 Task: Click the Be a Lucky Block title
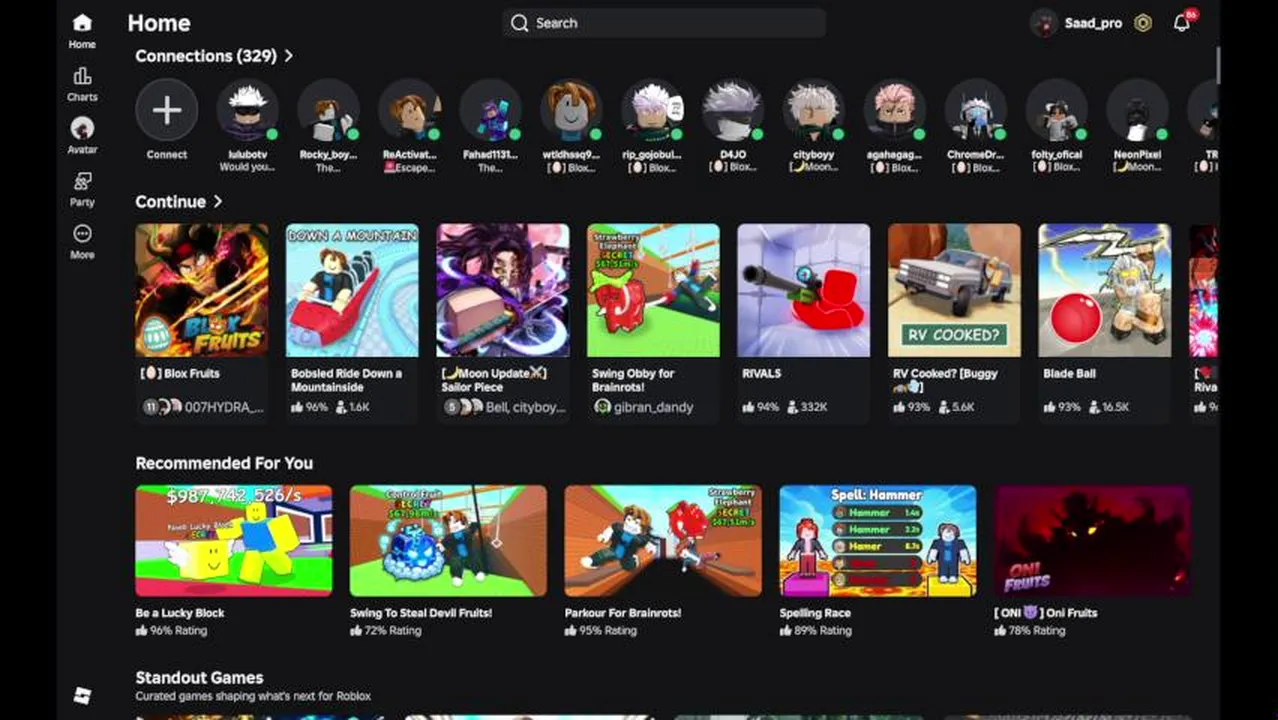180,613
